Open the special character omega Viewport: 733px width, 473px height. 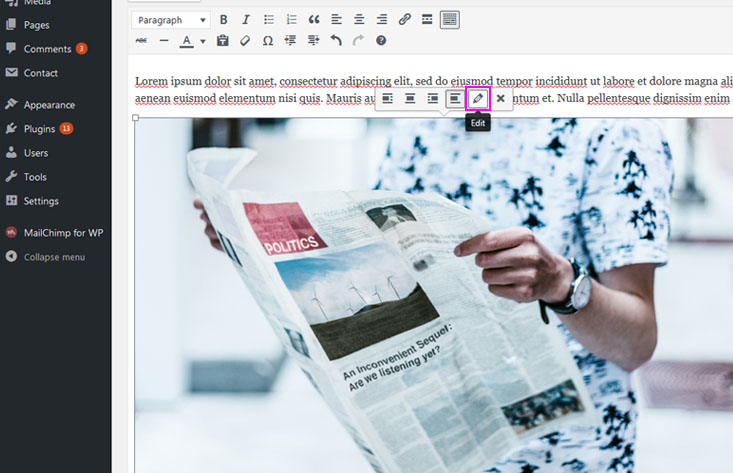pyautogui.click(x=268, y=41)
